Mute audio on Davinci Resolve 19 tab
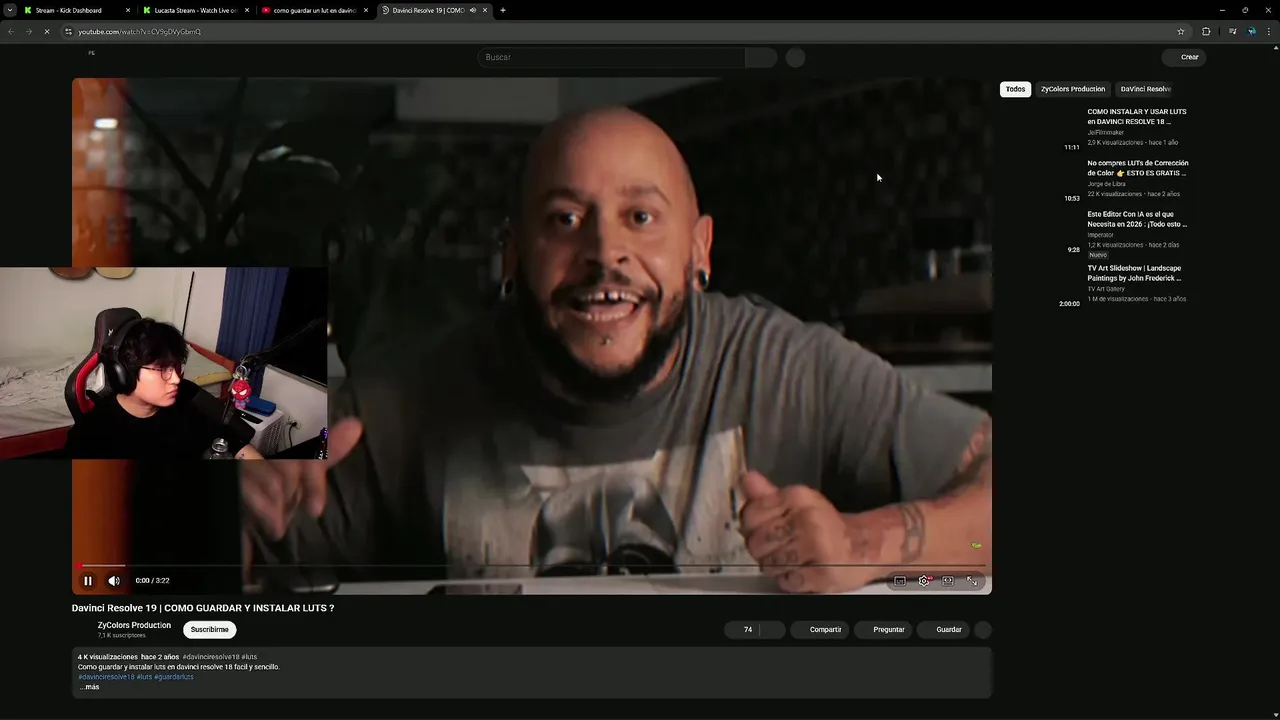1280x720 pixels. click(473, 10)
